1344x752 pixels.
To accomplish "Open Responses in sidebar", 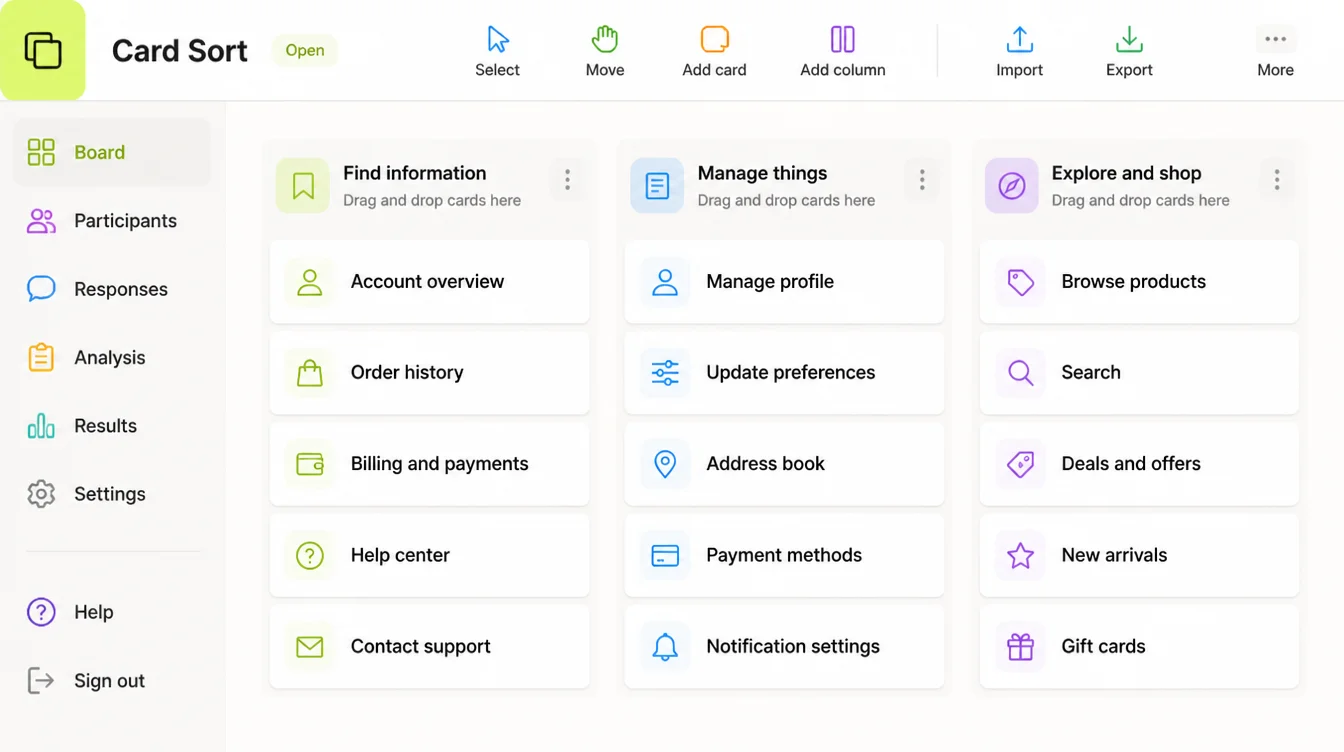I will tap(112, 289).
